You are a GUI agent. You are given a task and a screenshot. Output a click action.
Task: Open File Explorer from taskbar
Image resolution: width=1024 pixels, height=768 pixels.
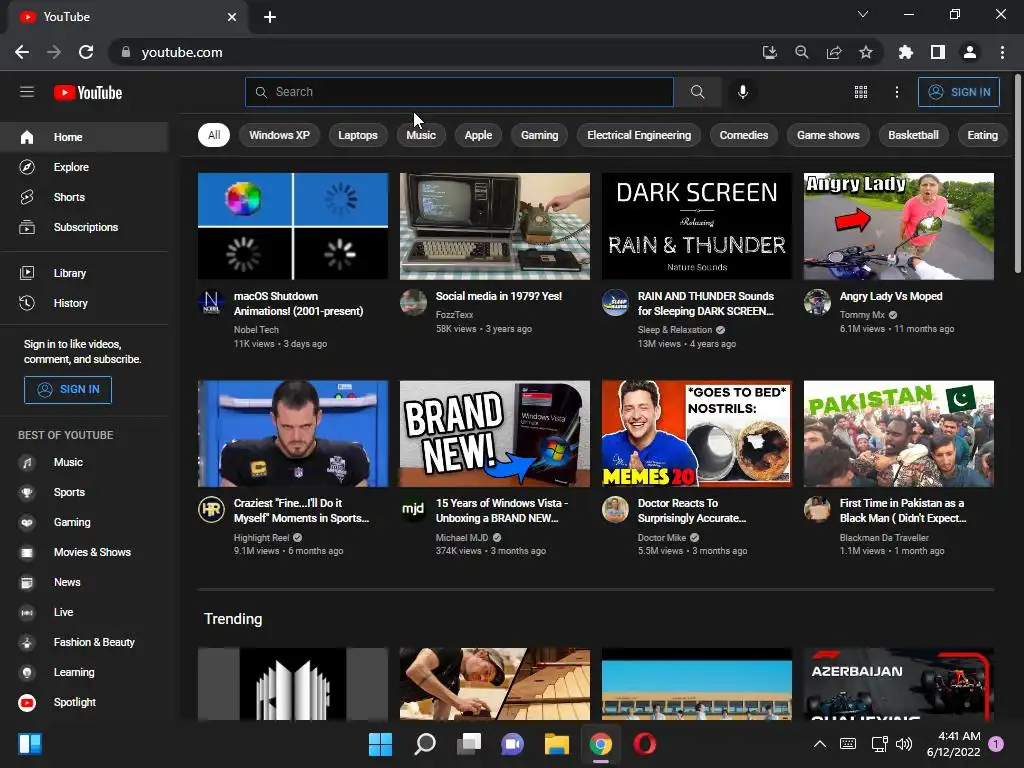[x=557, y=744]
